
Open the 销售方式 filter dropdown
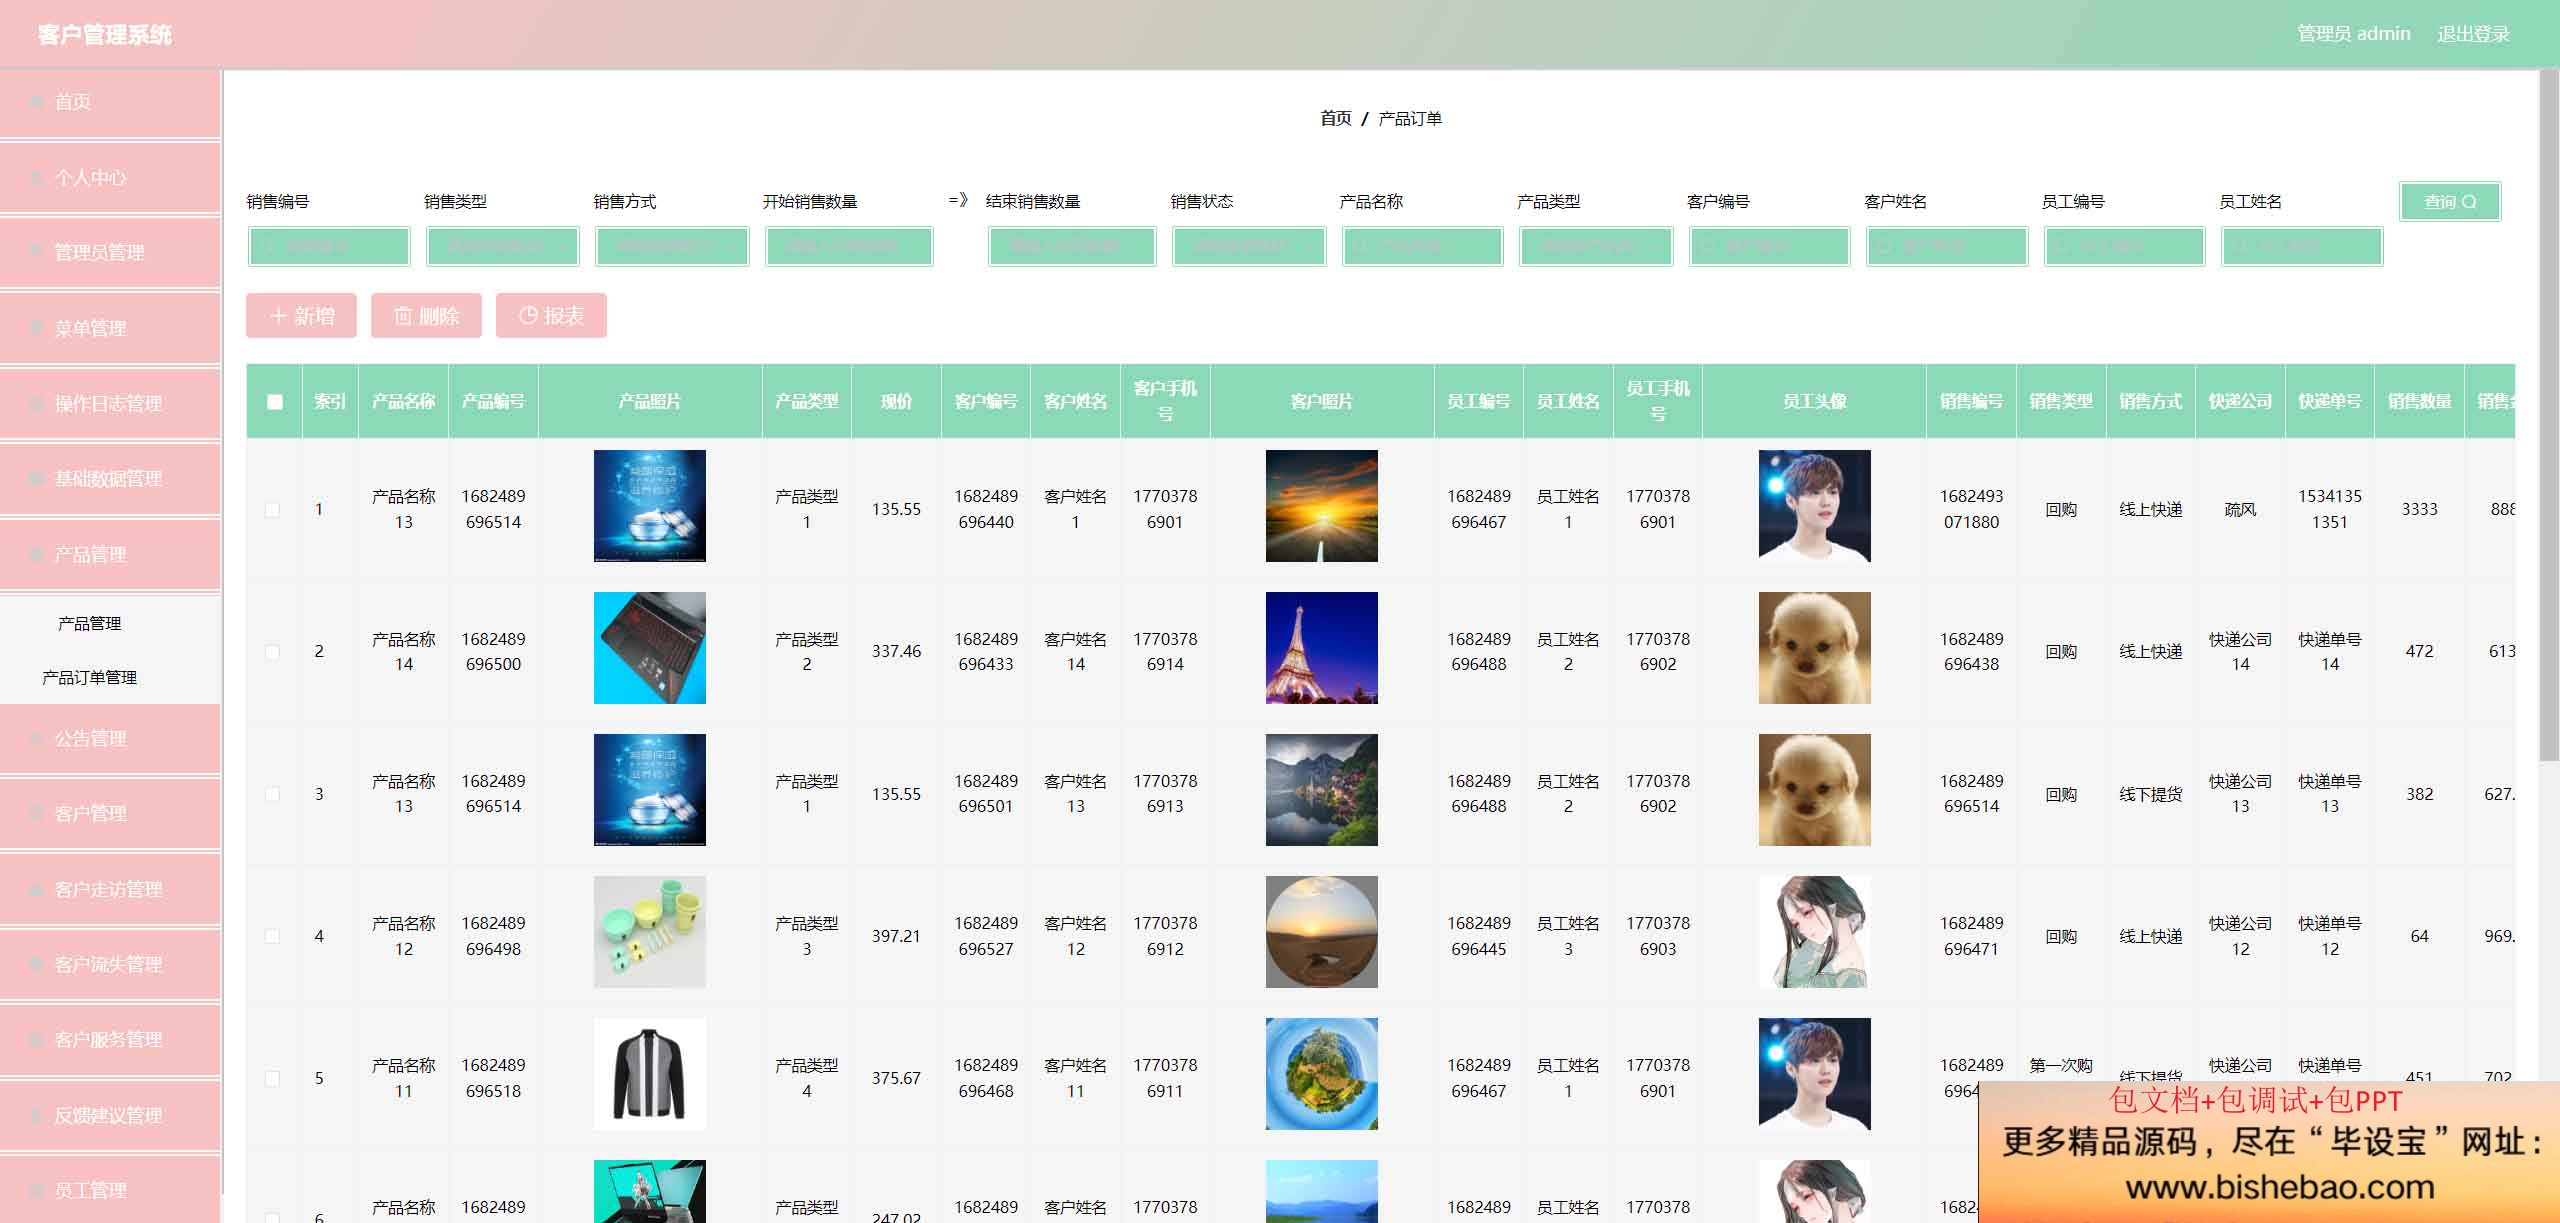tap(672, 246)
